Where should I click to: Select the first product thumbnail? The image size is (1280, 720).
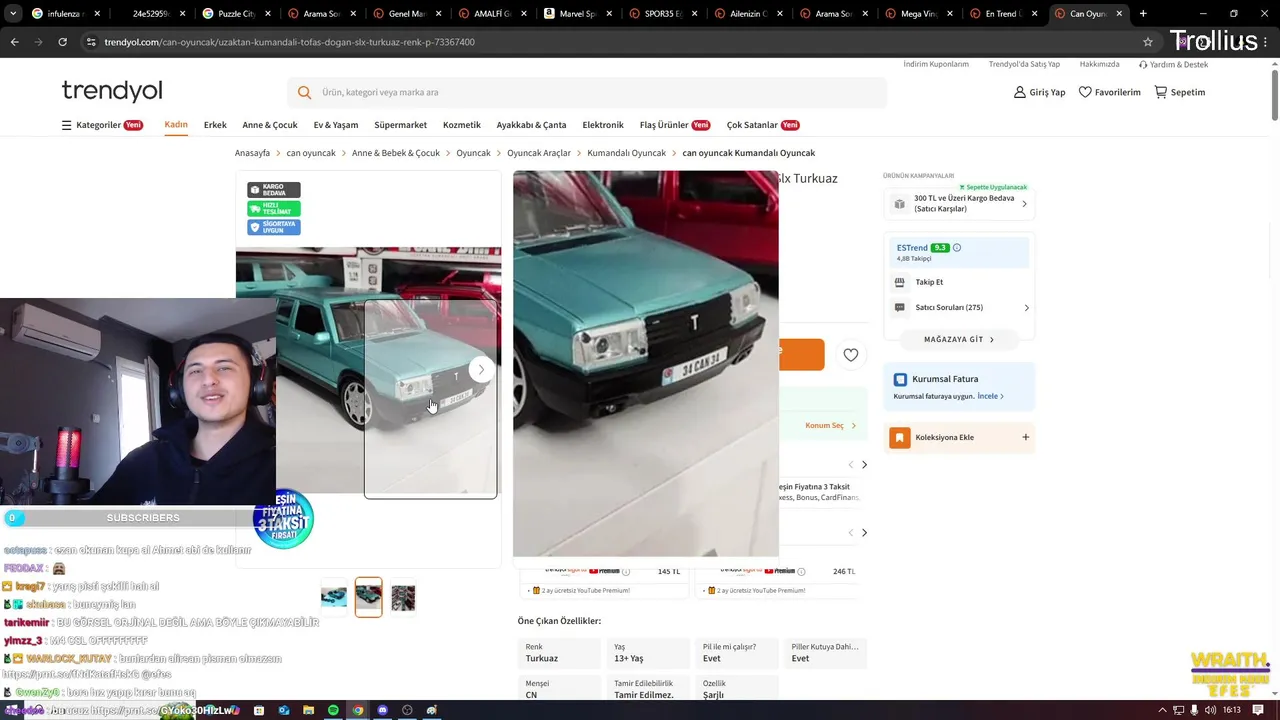point(334,597)
